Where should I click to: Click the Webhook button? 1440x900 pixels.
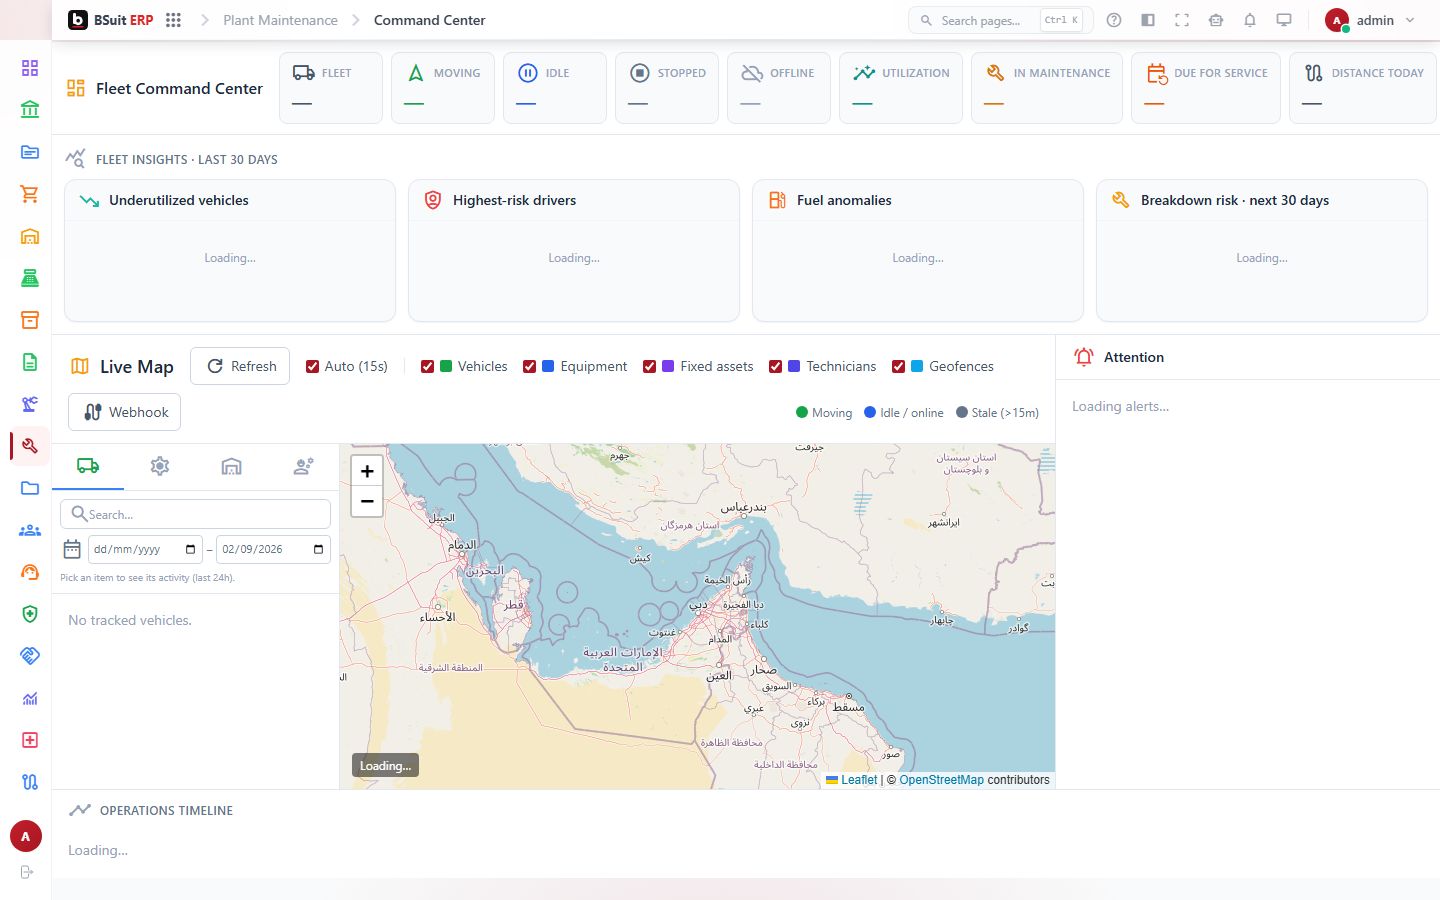tap(125, 412)
